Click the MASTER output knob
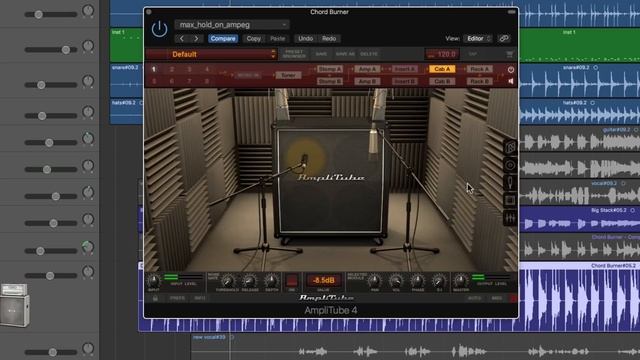The image size is (640, 360). click(x=460, y=281)
